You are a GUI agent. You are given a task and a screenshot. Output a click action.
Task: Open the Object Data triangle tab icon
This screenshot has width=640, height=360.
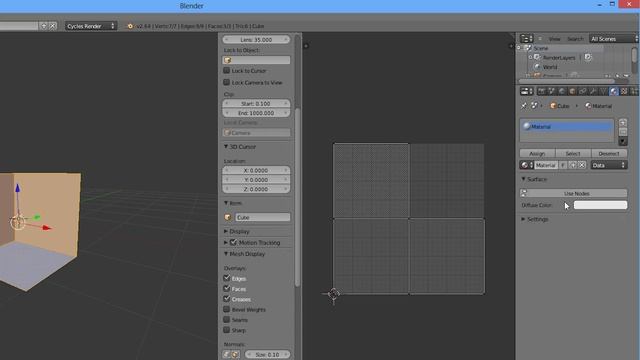[x=603, y=91]
